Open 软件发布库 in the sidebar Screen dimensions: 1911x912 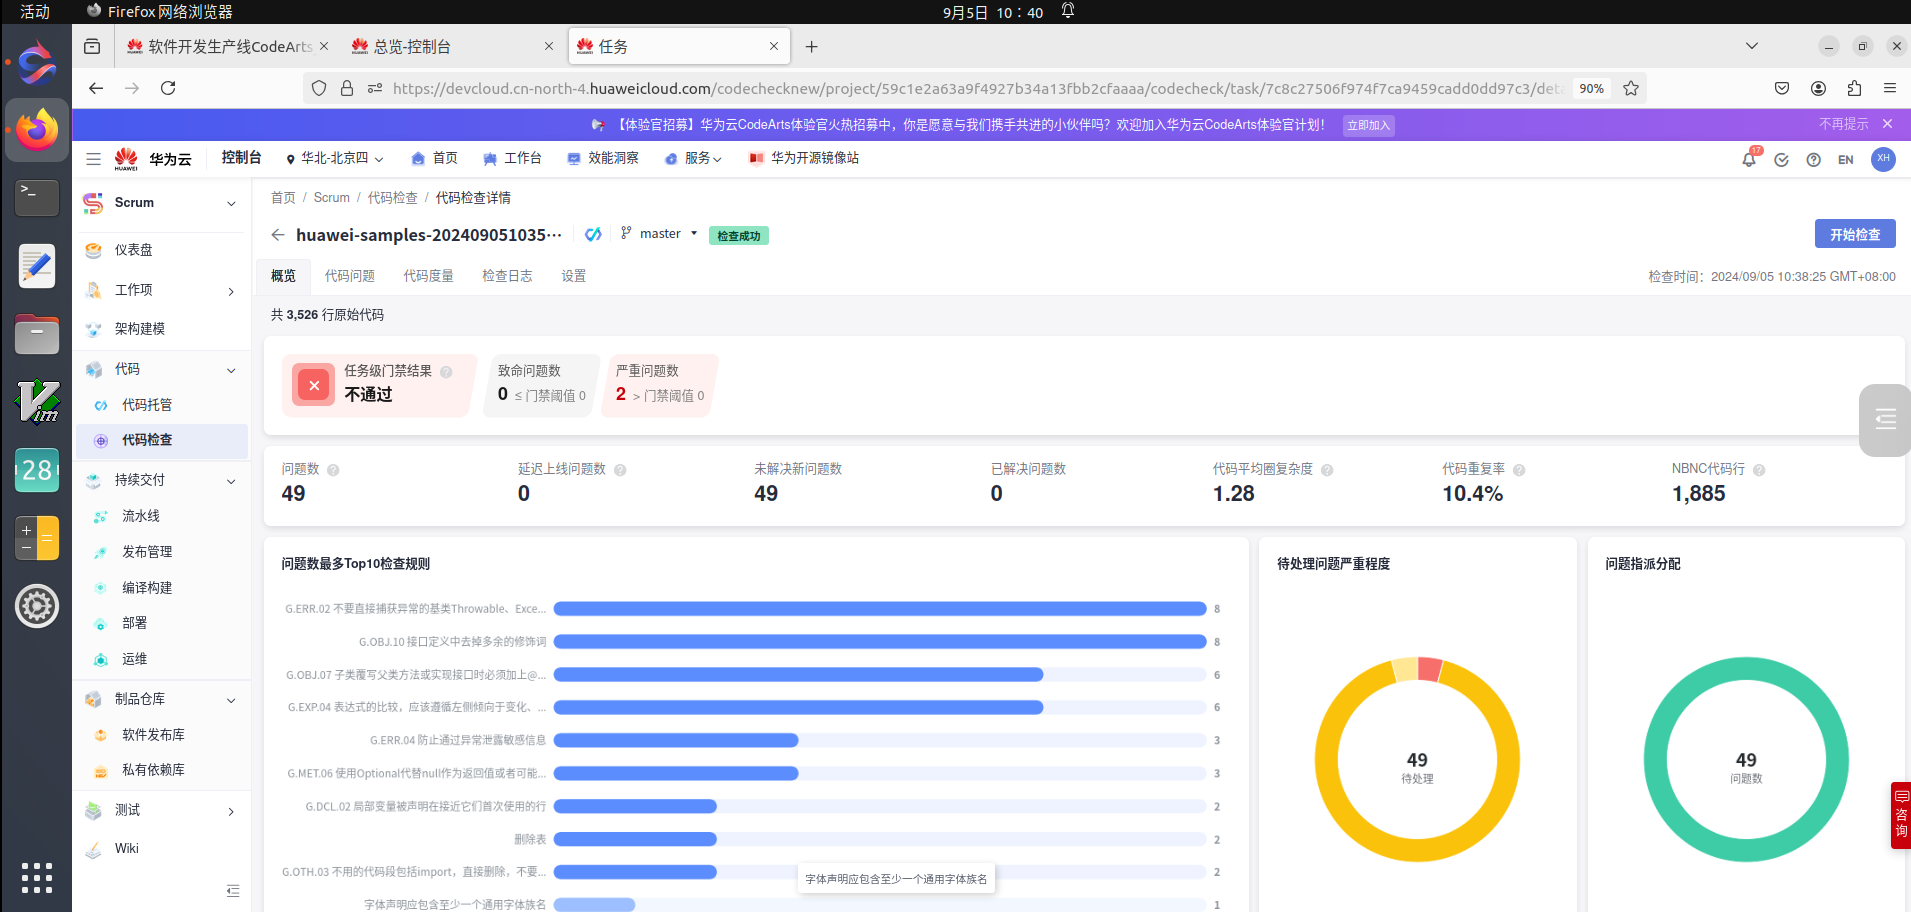(x=153, y=735)
